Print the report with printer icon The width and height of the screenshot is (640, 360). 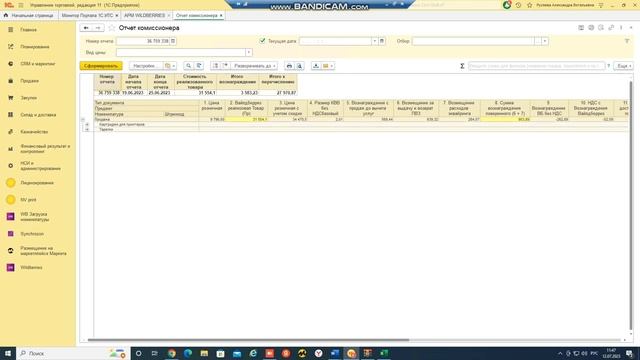(289, 66)
